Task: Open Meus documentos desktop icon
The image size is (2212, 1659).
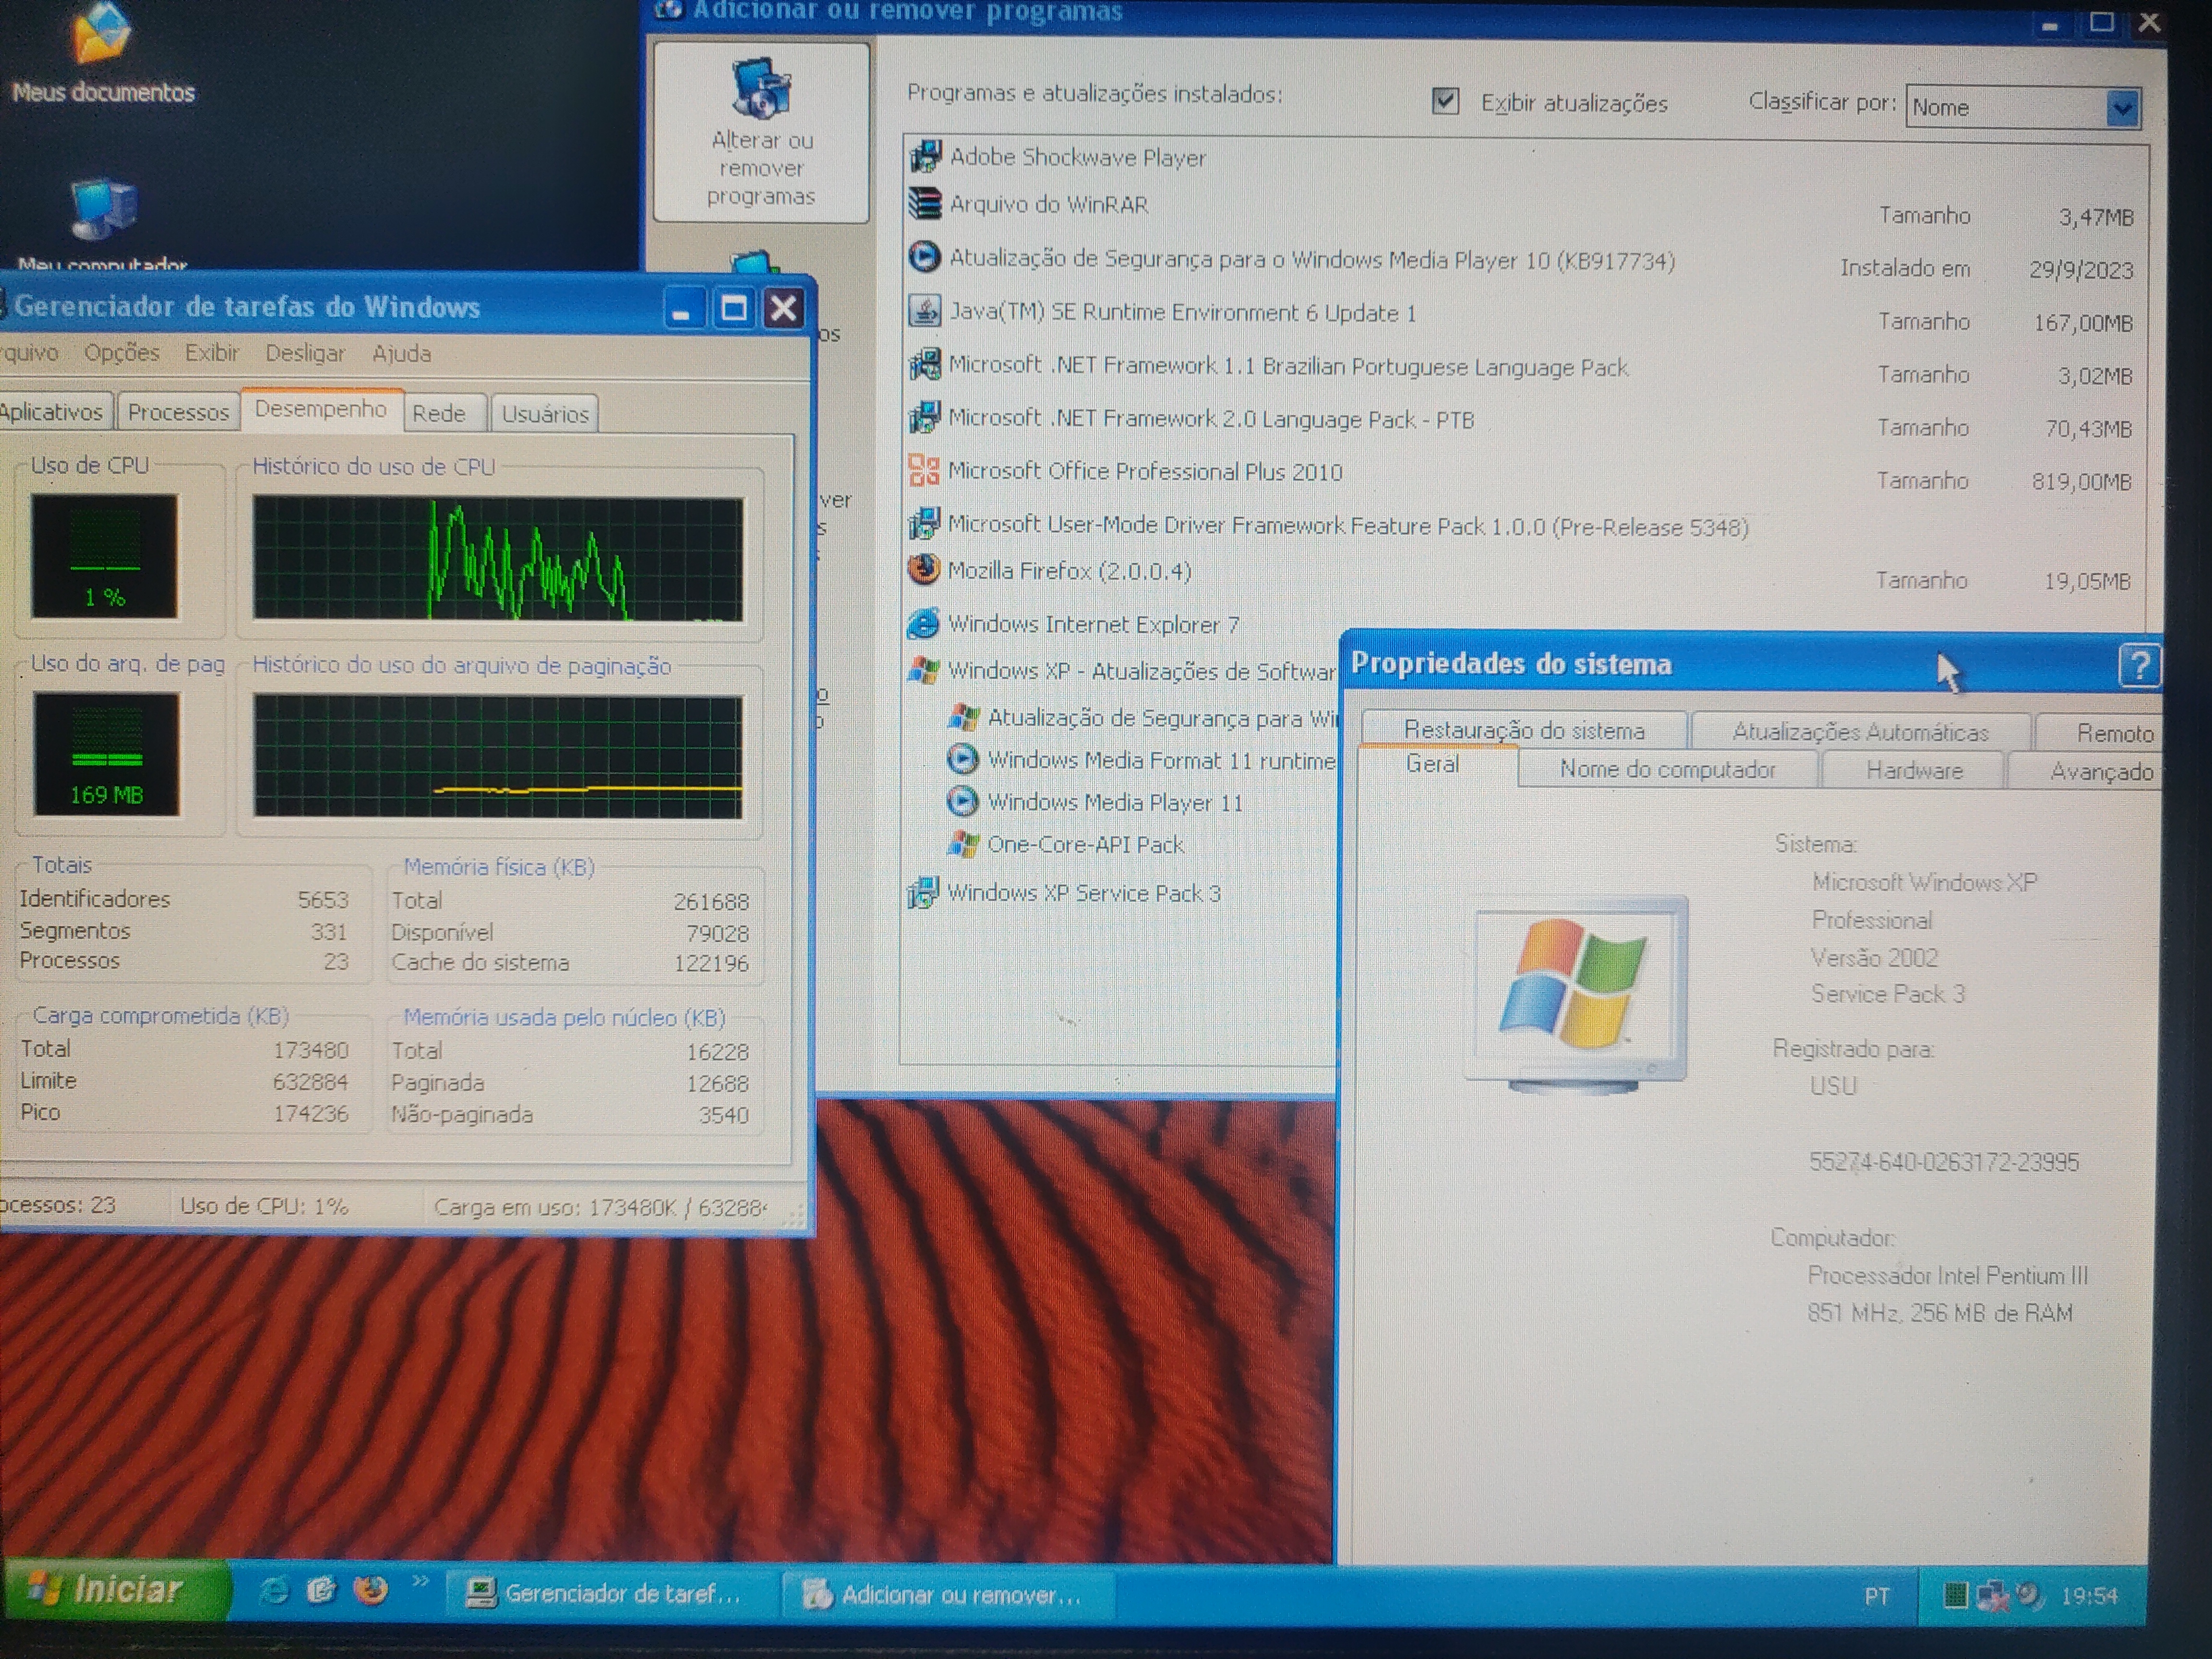Action: pyautogui.click(x=103, y=52)
